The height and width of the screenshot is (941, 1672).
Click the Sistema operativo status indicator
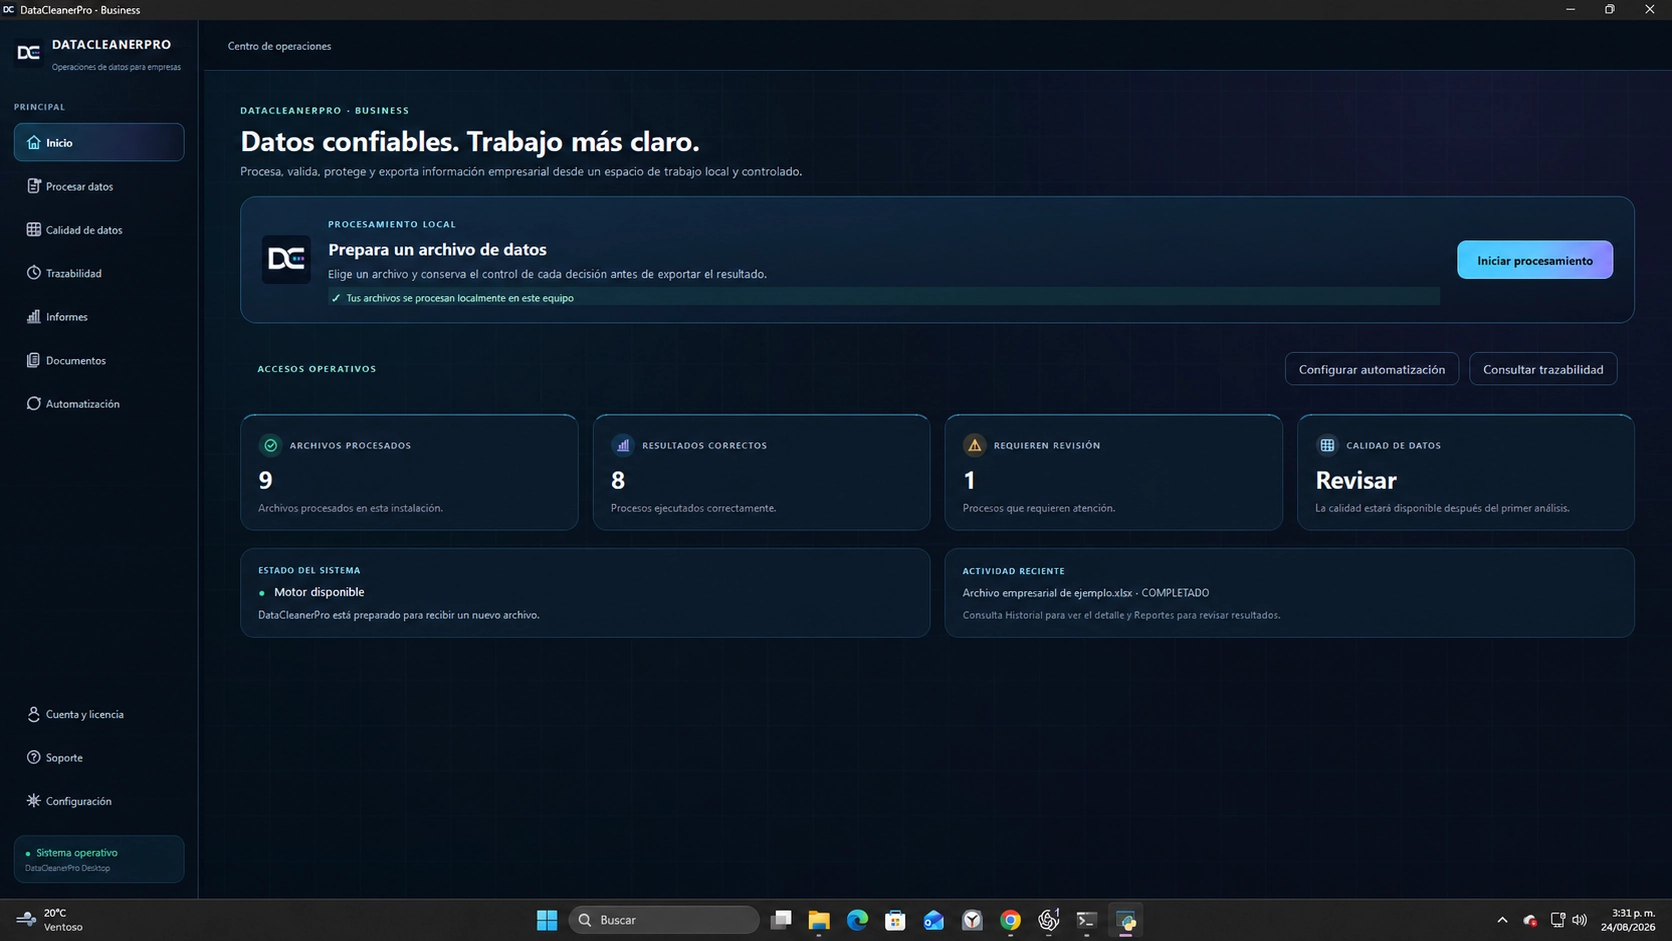coord(99,859)
